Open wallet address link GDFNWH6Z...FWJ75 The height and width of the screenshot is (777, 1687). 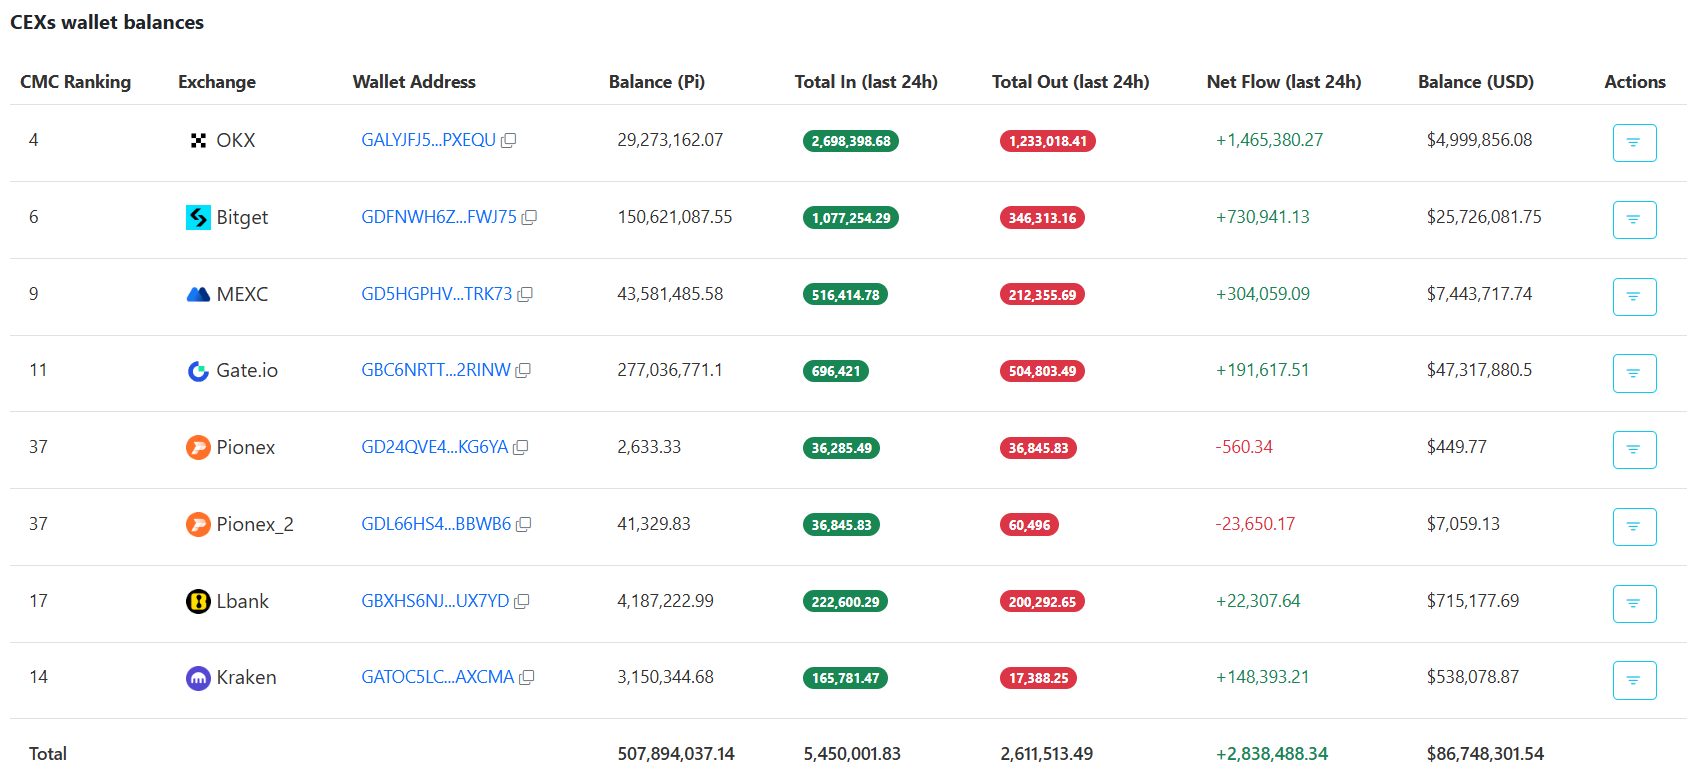point(438,217)
